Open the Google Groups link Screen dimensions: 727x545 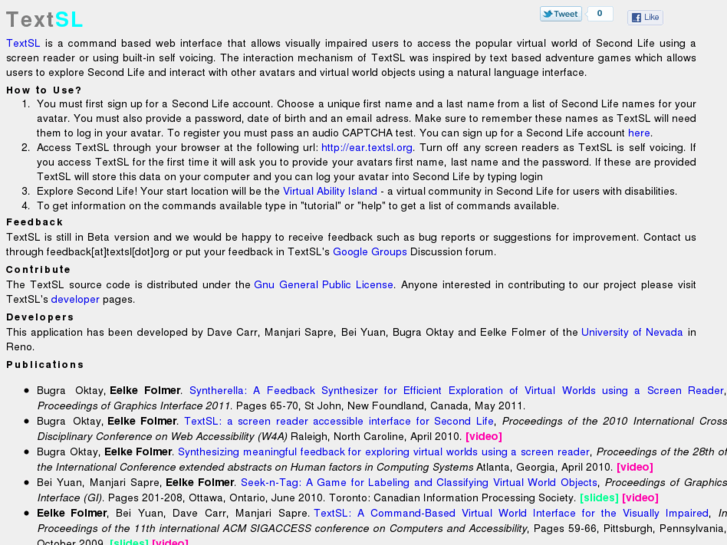coord(370,251)
